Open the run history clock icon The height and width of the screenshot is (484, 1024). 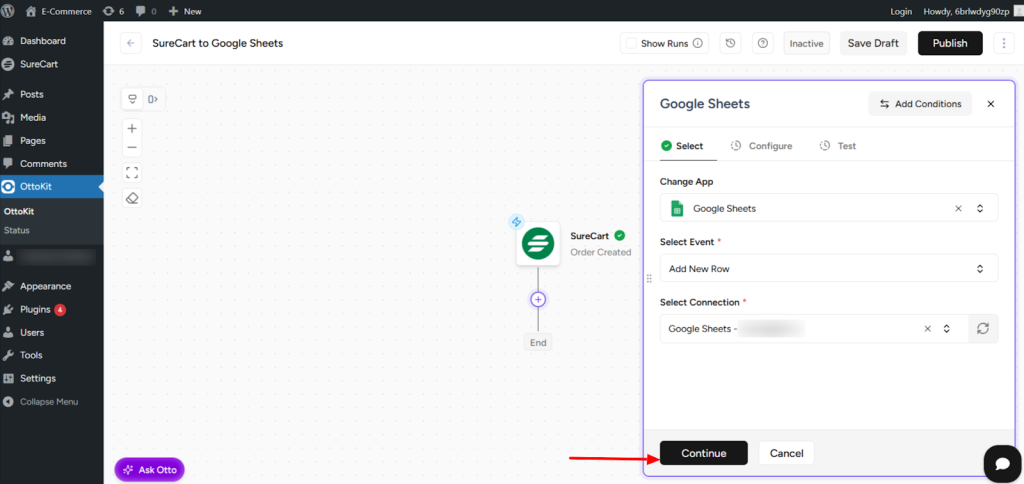click(731, 43)
